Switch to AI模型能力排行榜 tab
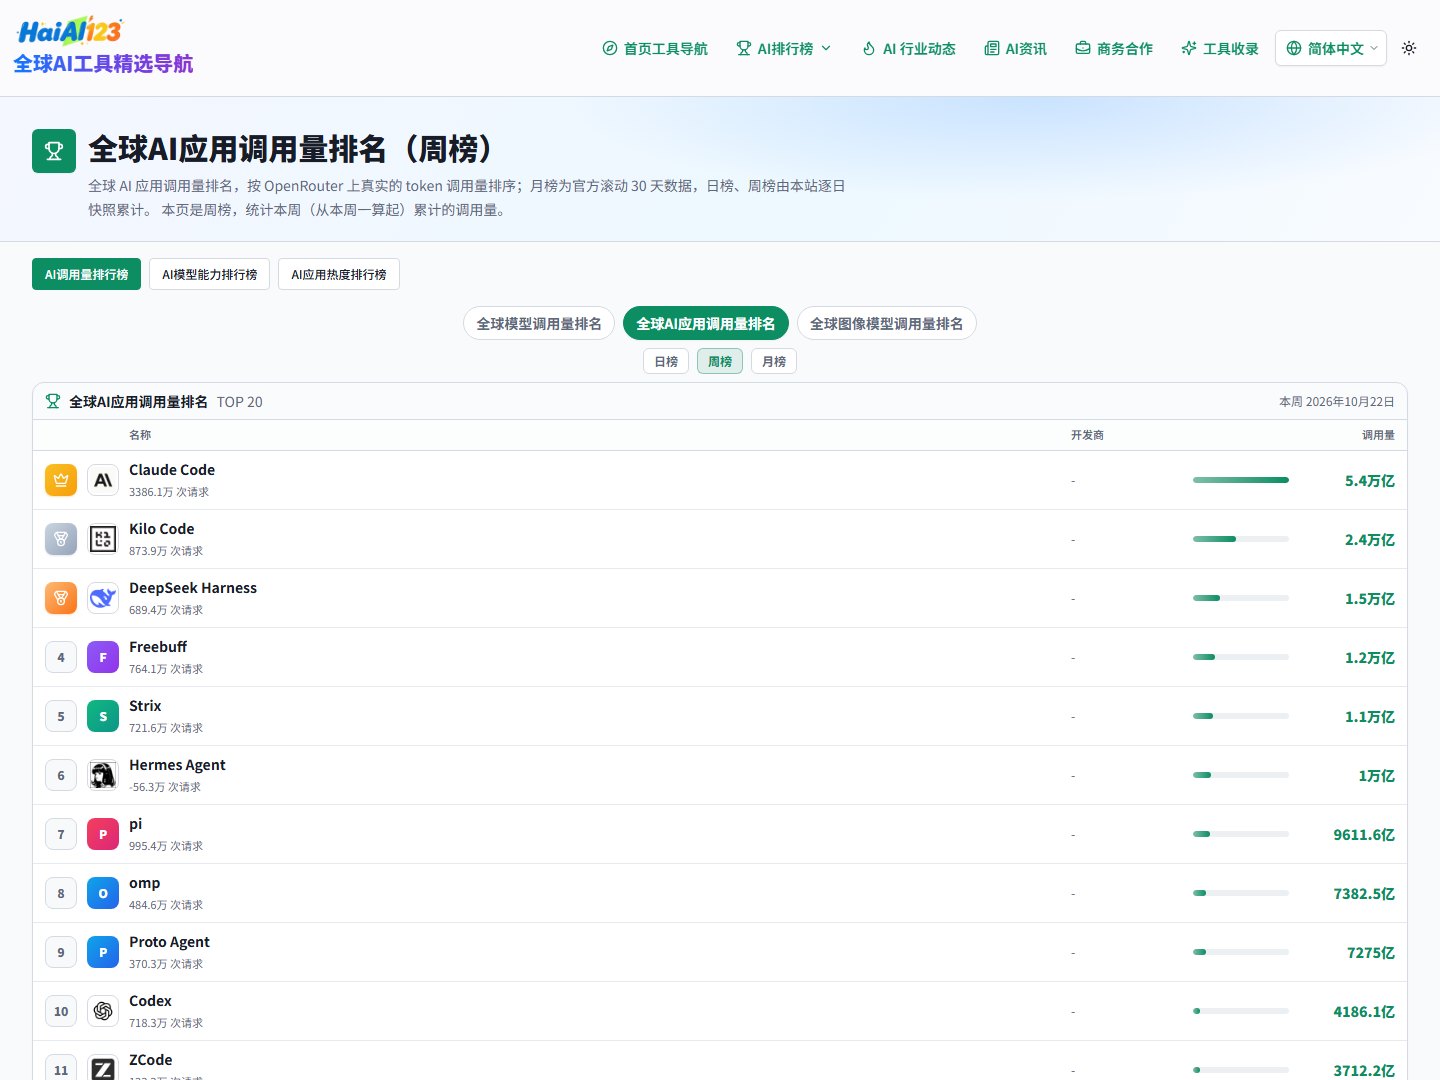This screenshot has height=1080, width=1440. coord(209,274)
